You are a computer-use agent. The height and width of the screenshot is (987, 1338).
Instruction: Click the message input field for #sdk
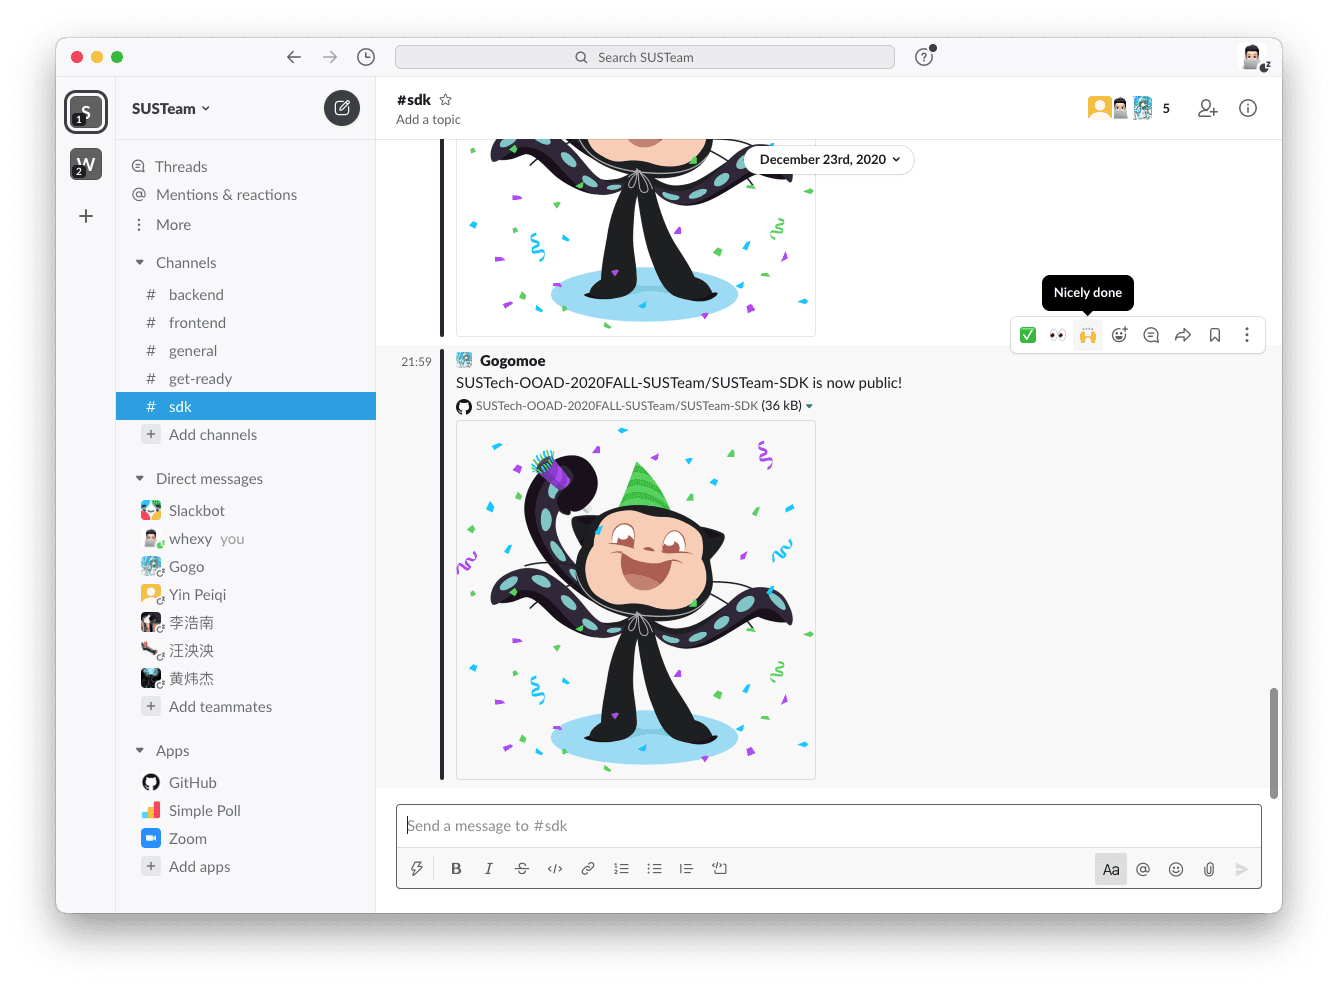[828, 826]
